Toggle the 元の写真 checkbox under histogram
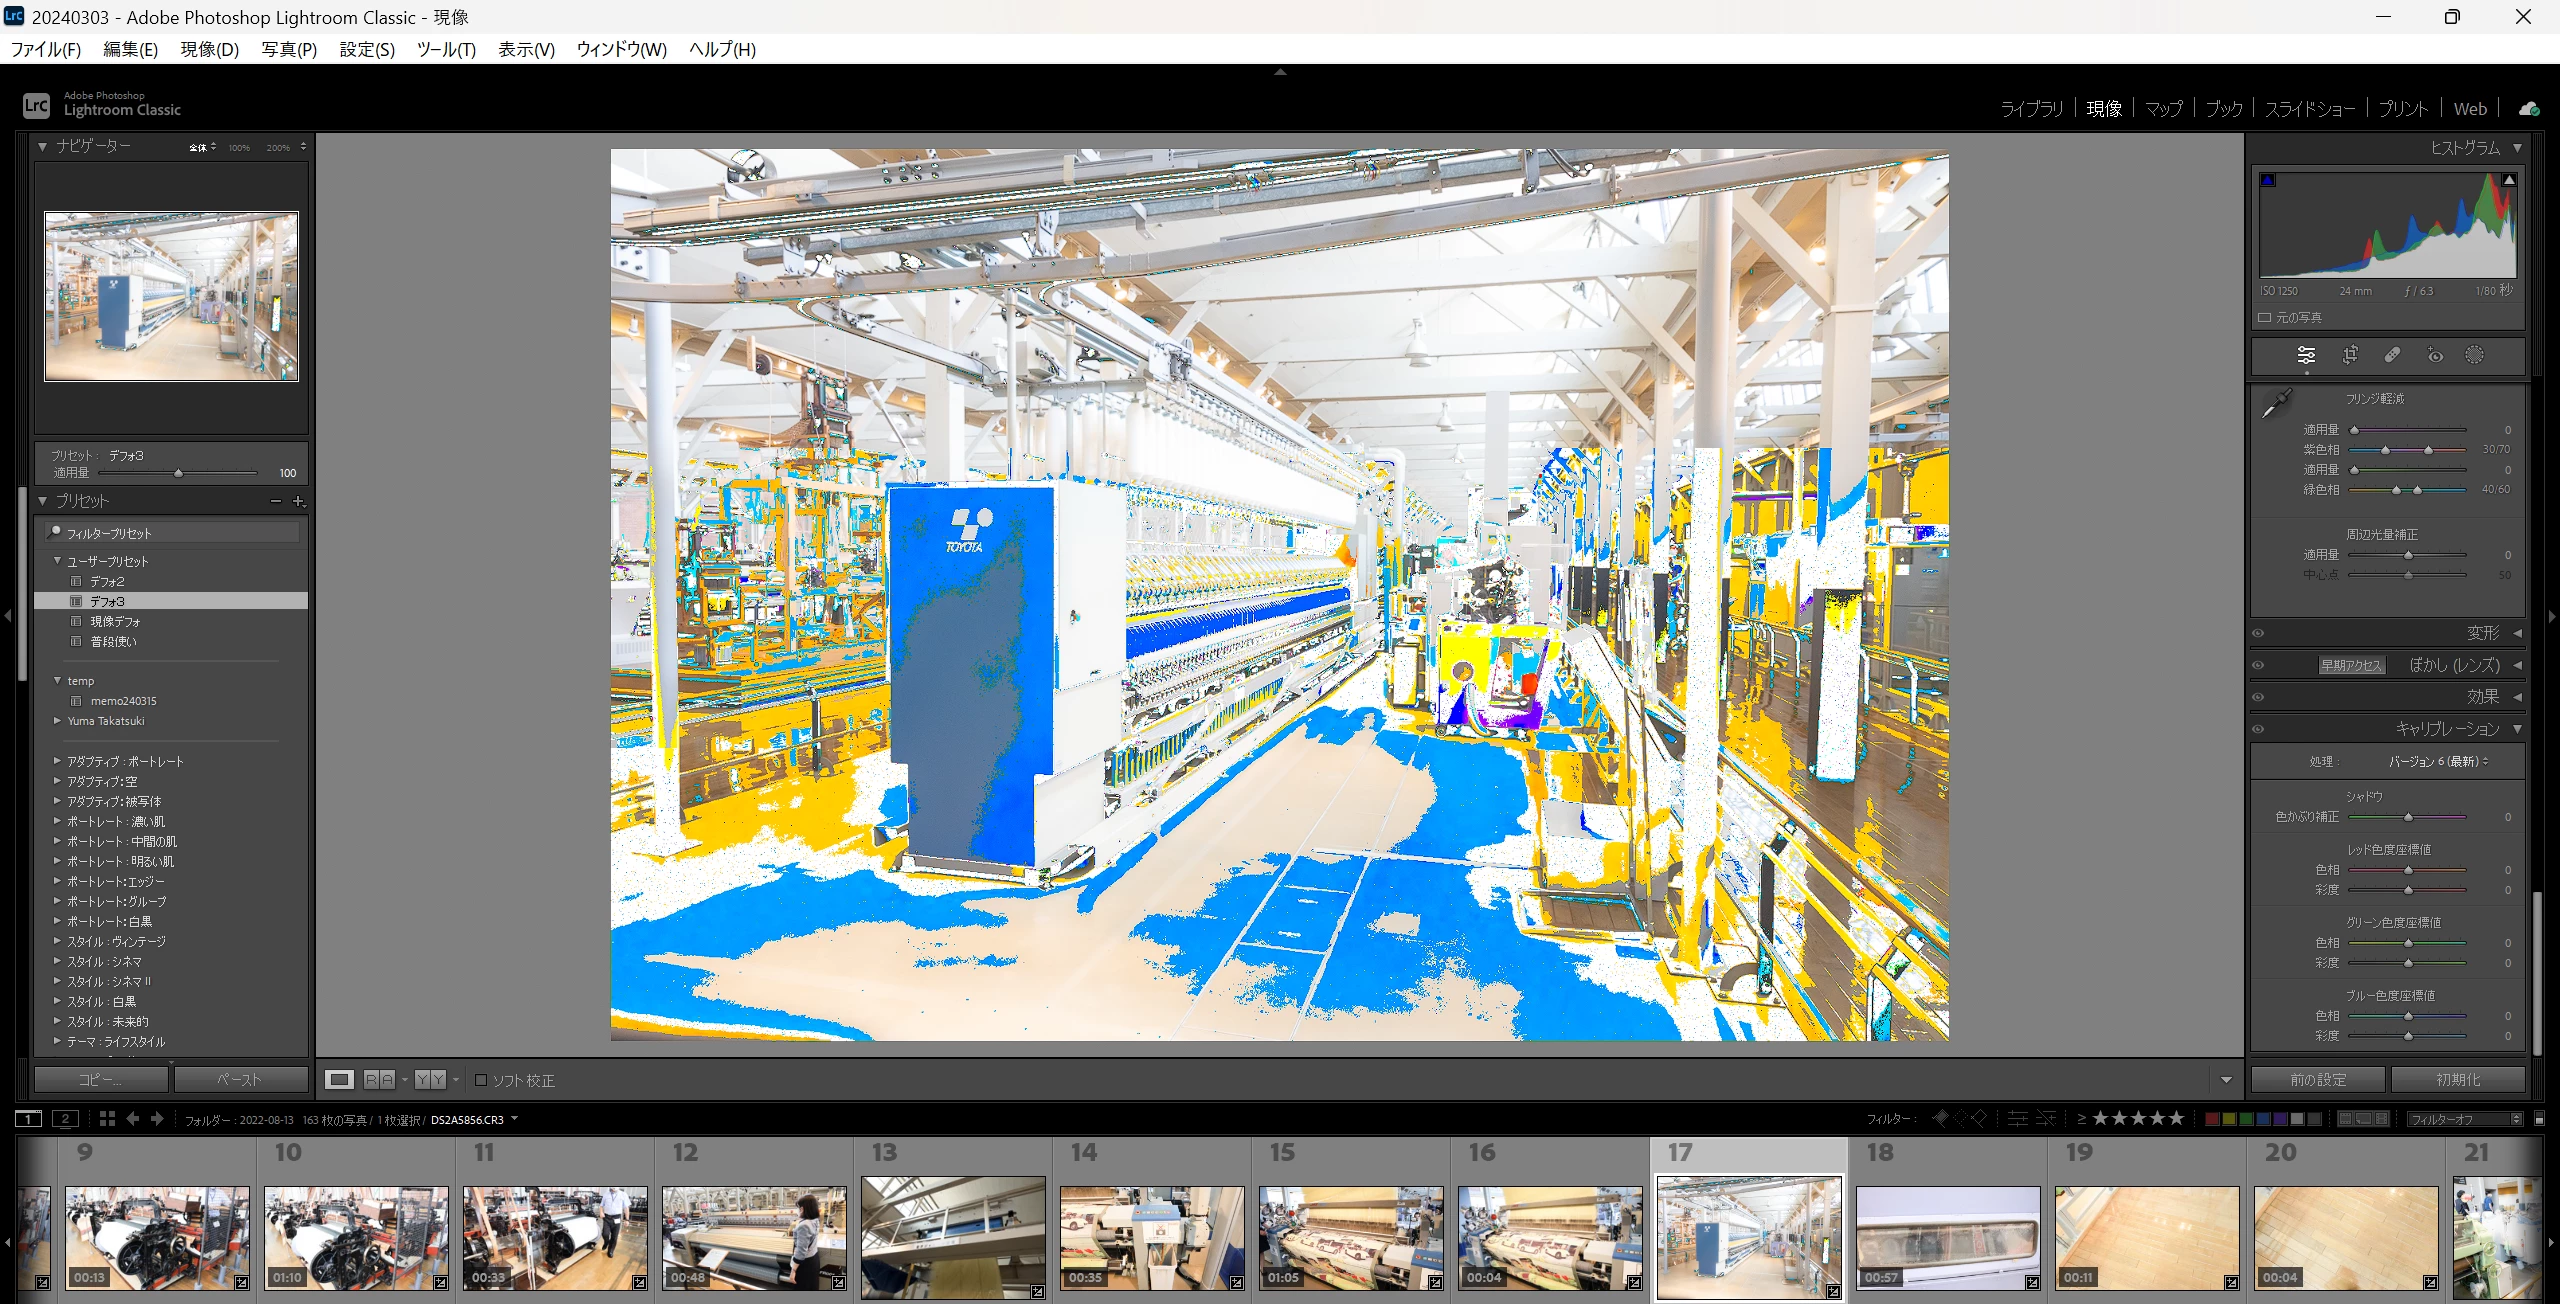This screenshot has width=2560, height=1304. click(2265, 318)
